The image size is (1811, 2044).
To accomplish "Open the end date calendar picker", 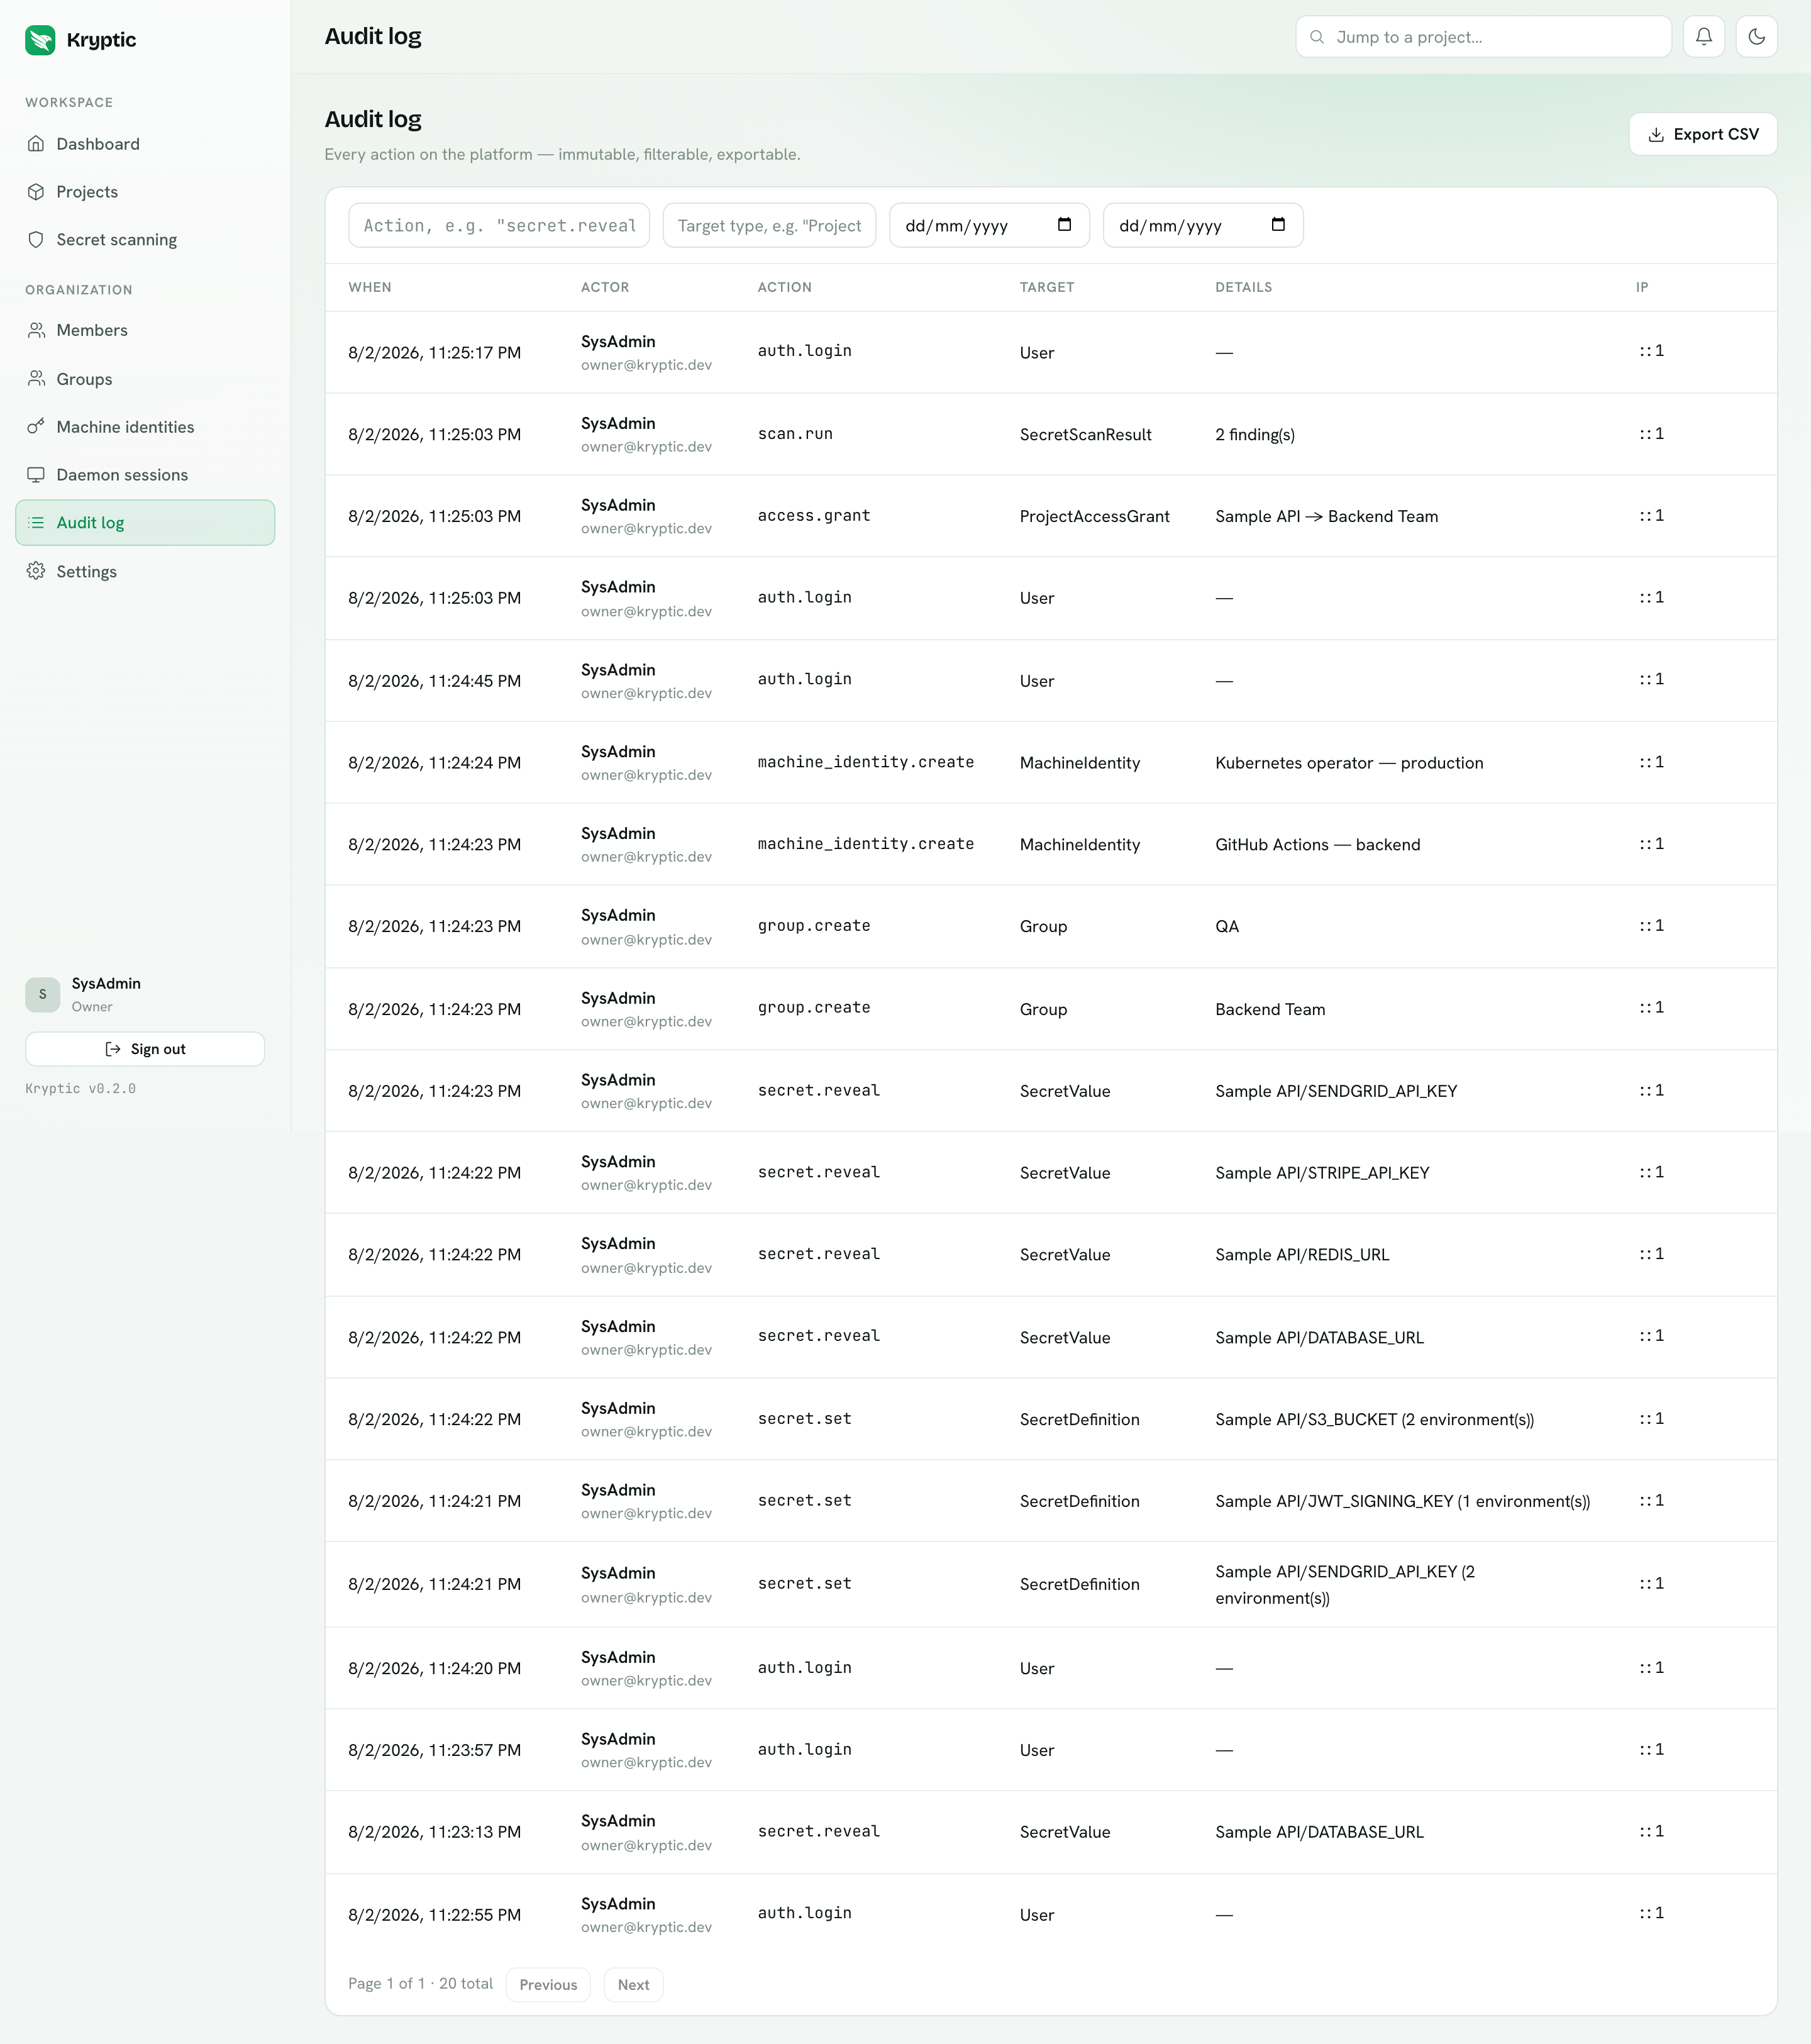I will click(1278, 225).
